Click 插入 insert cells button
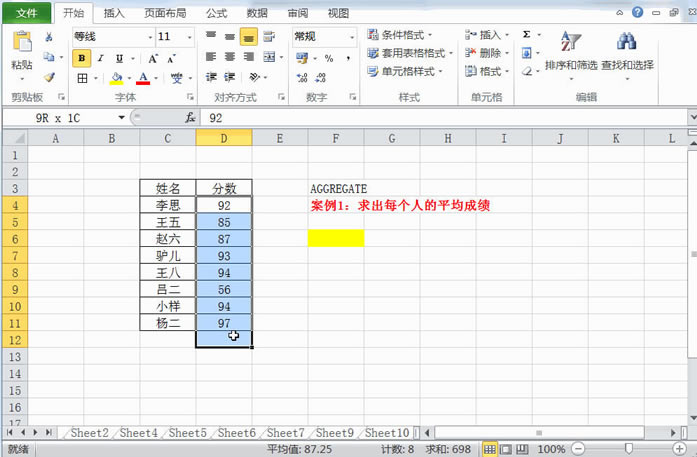The width and height of the screenshot is (697, 457). (487, 35)
